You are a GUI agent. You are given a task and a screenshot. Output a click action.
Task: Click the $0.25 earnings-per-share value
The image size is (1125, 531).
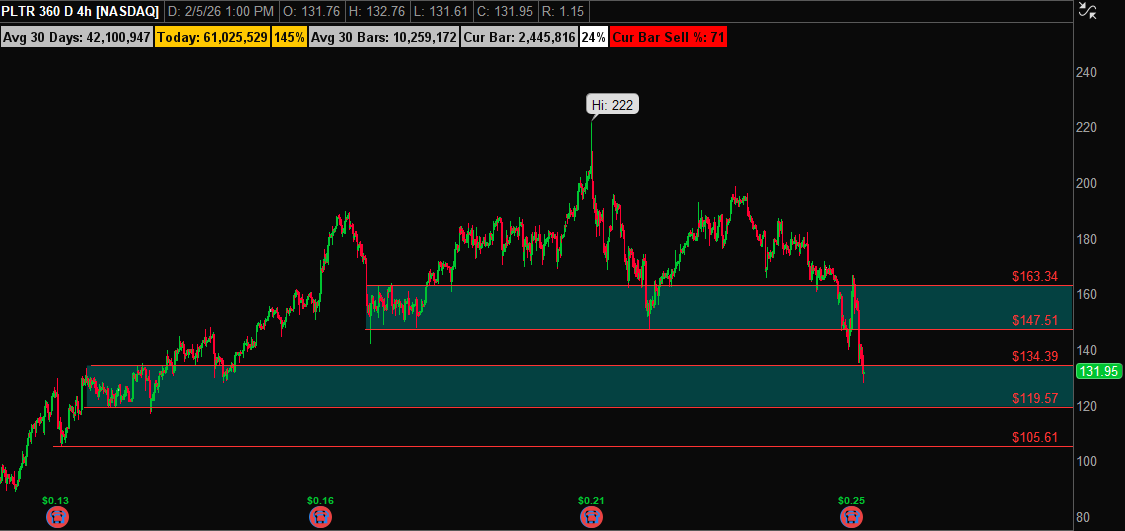pos(851,500)
